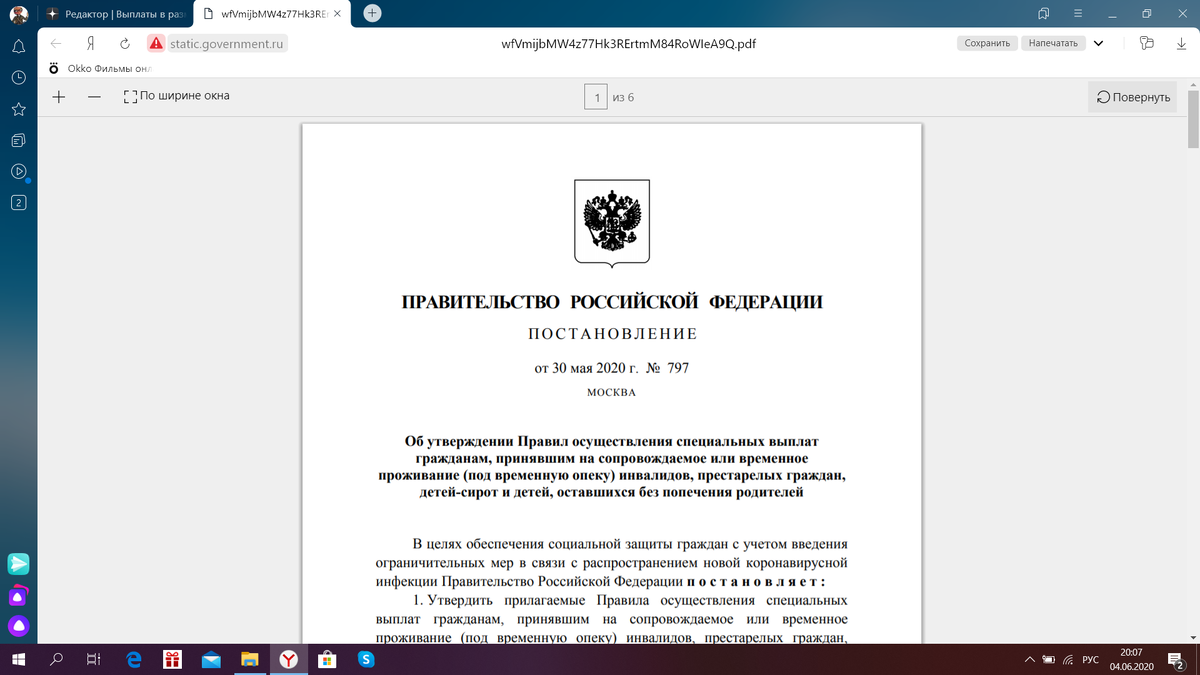The width and height of the screenshot is (1200, 675).
Task: Open the passwords and cards key icon
Action: (1147, 43)
